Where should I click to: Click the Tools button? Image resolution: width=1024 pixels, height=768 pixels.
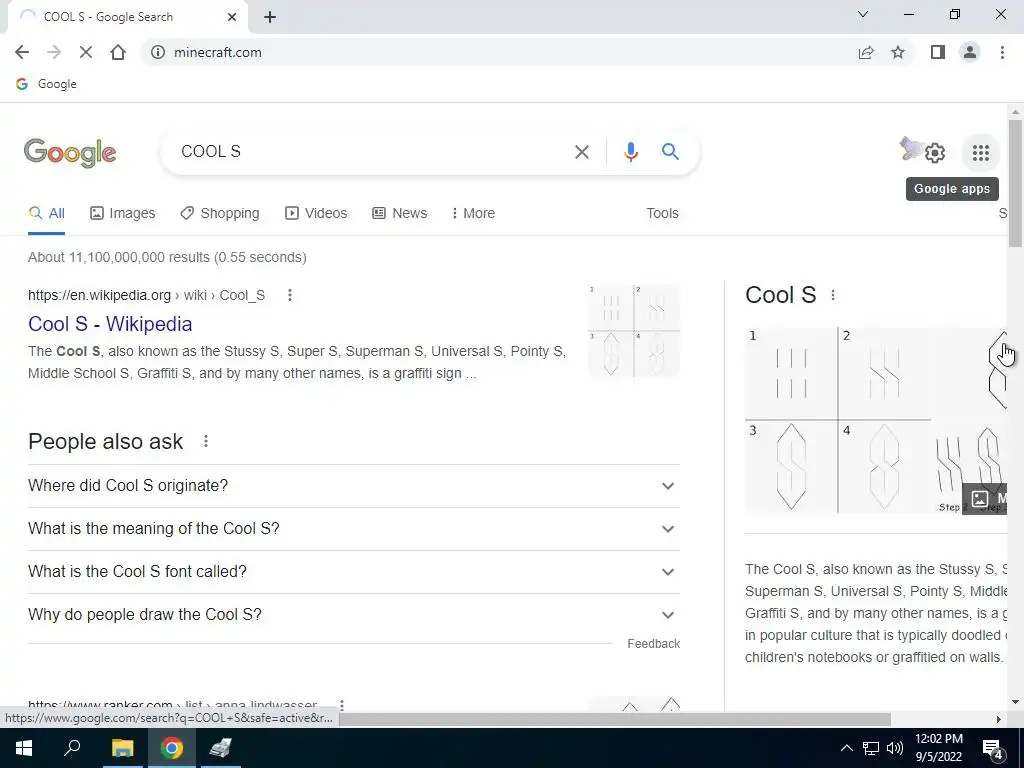[x=662, y=214]
